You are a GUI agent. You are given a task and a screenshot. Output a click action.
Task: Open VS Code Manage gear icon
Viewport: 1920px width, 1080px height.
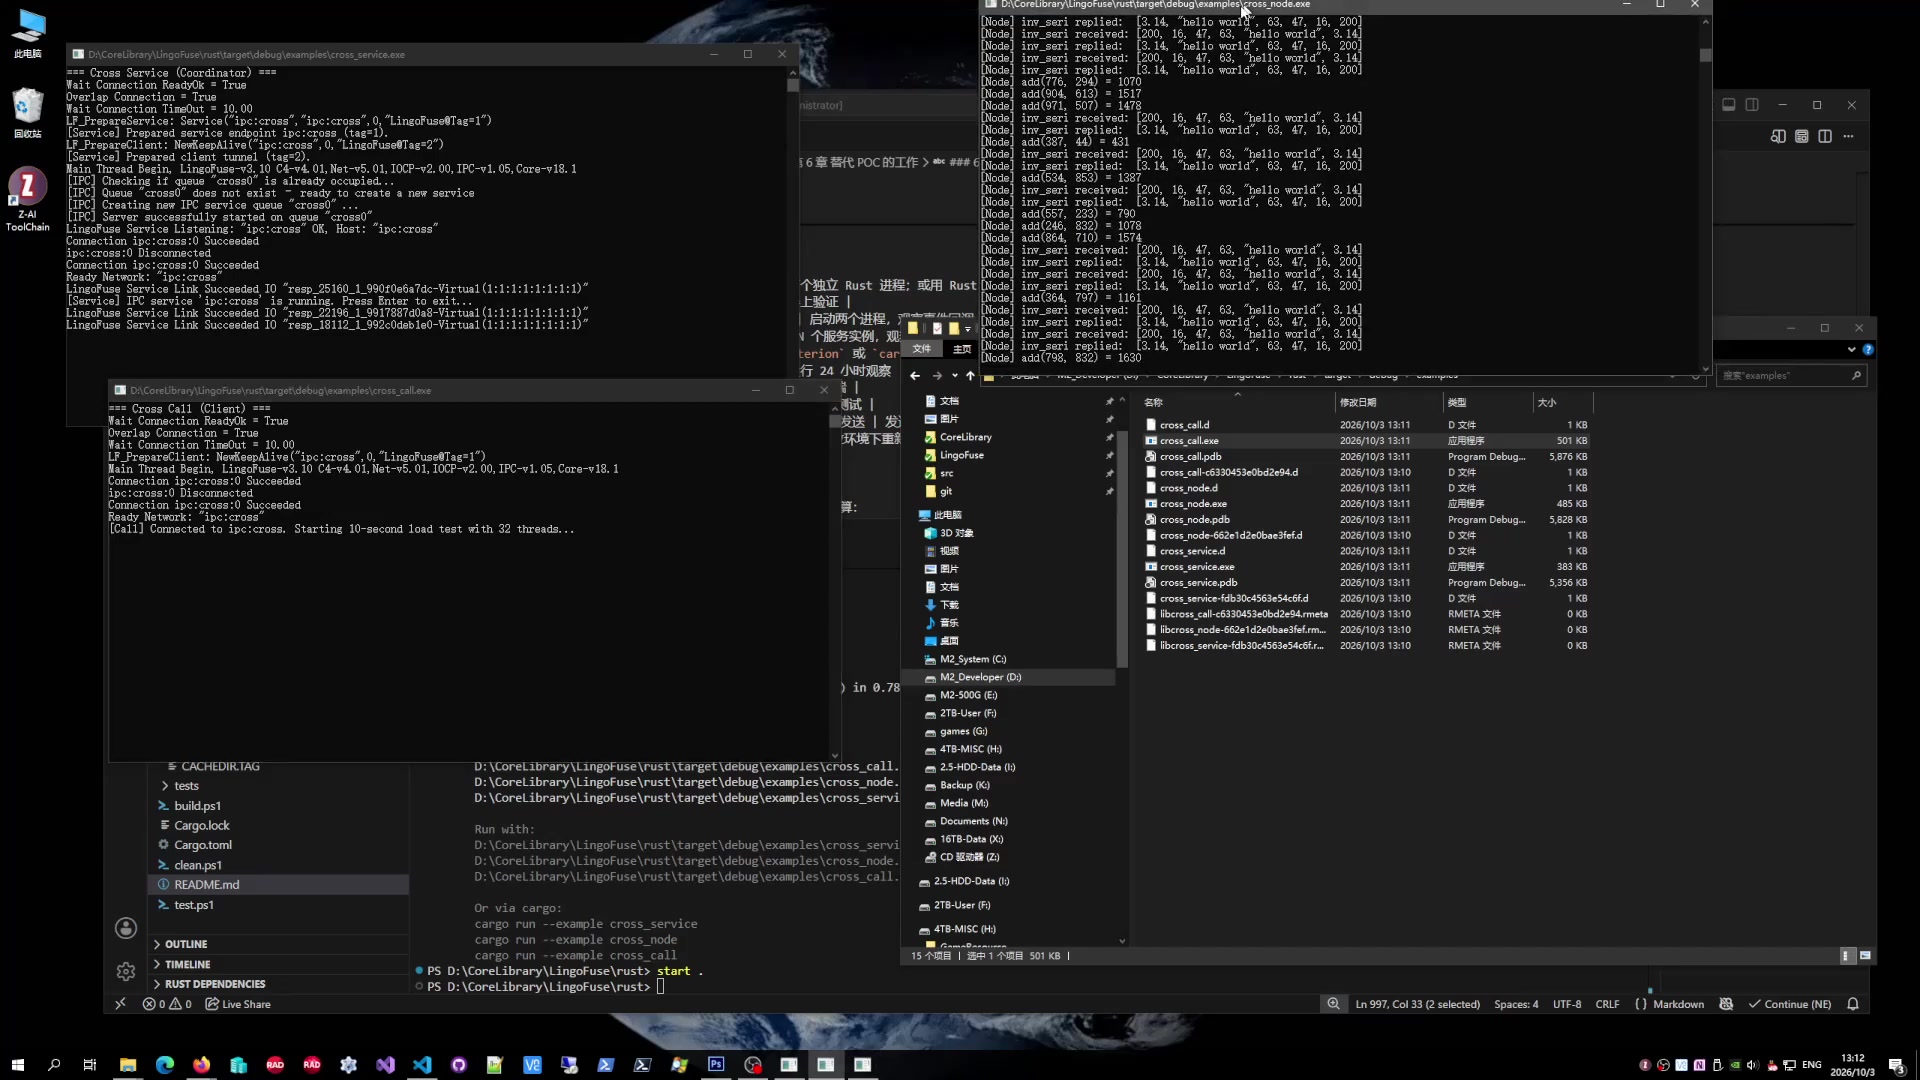click(126, 971)
